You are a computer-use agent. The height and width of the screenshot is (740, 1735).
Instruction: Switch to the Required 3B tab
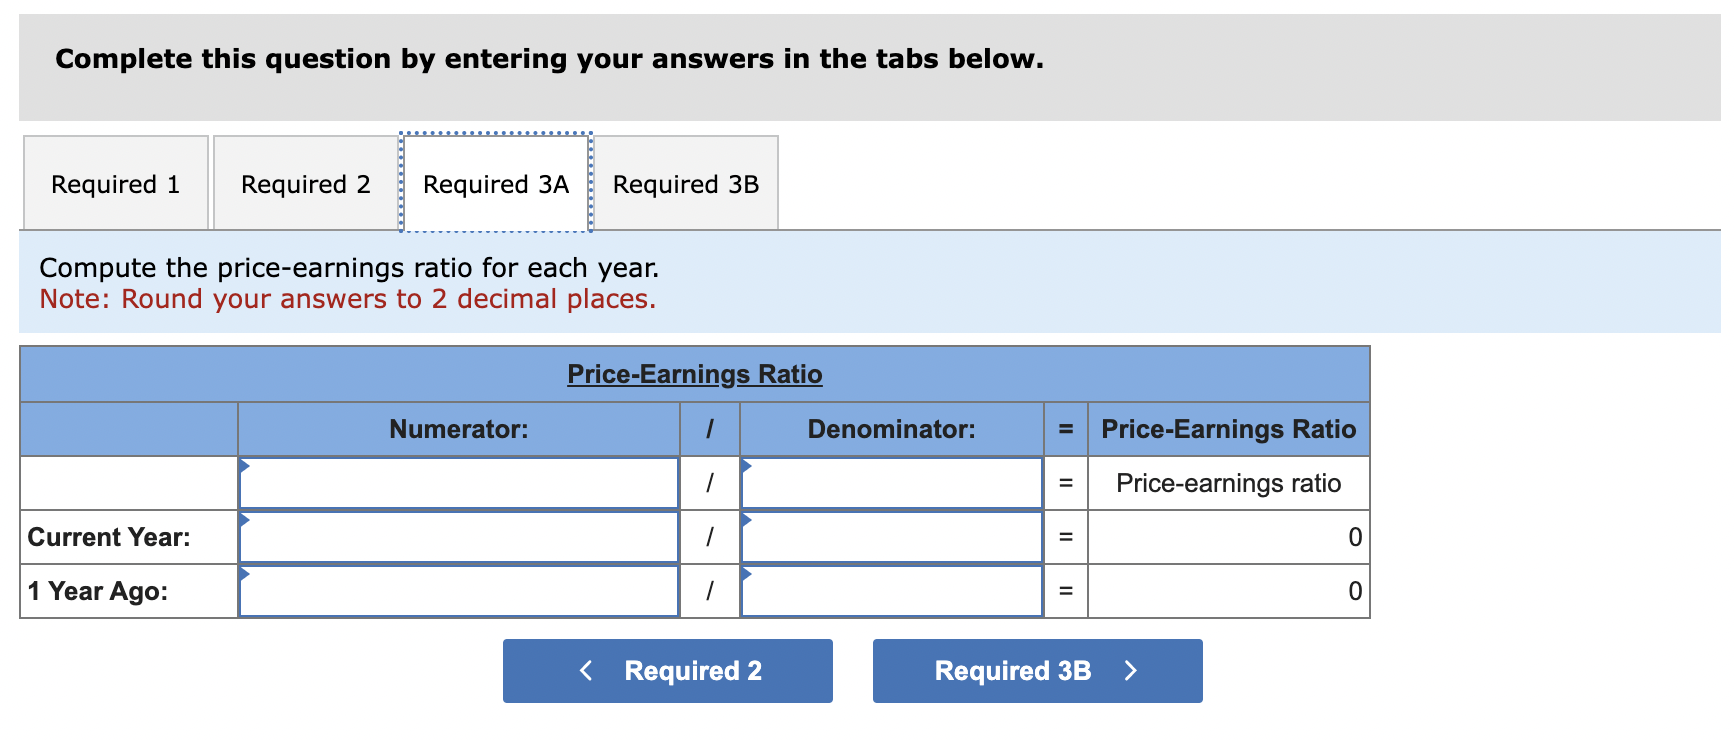point(687,184)
